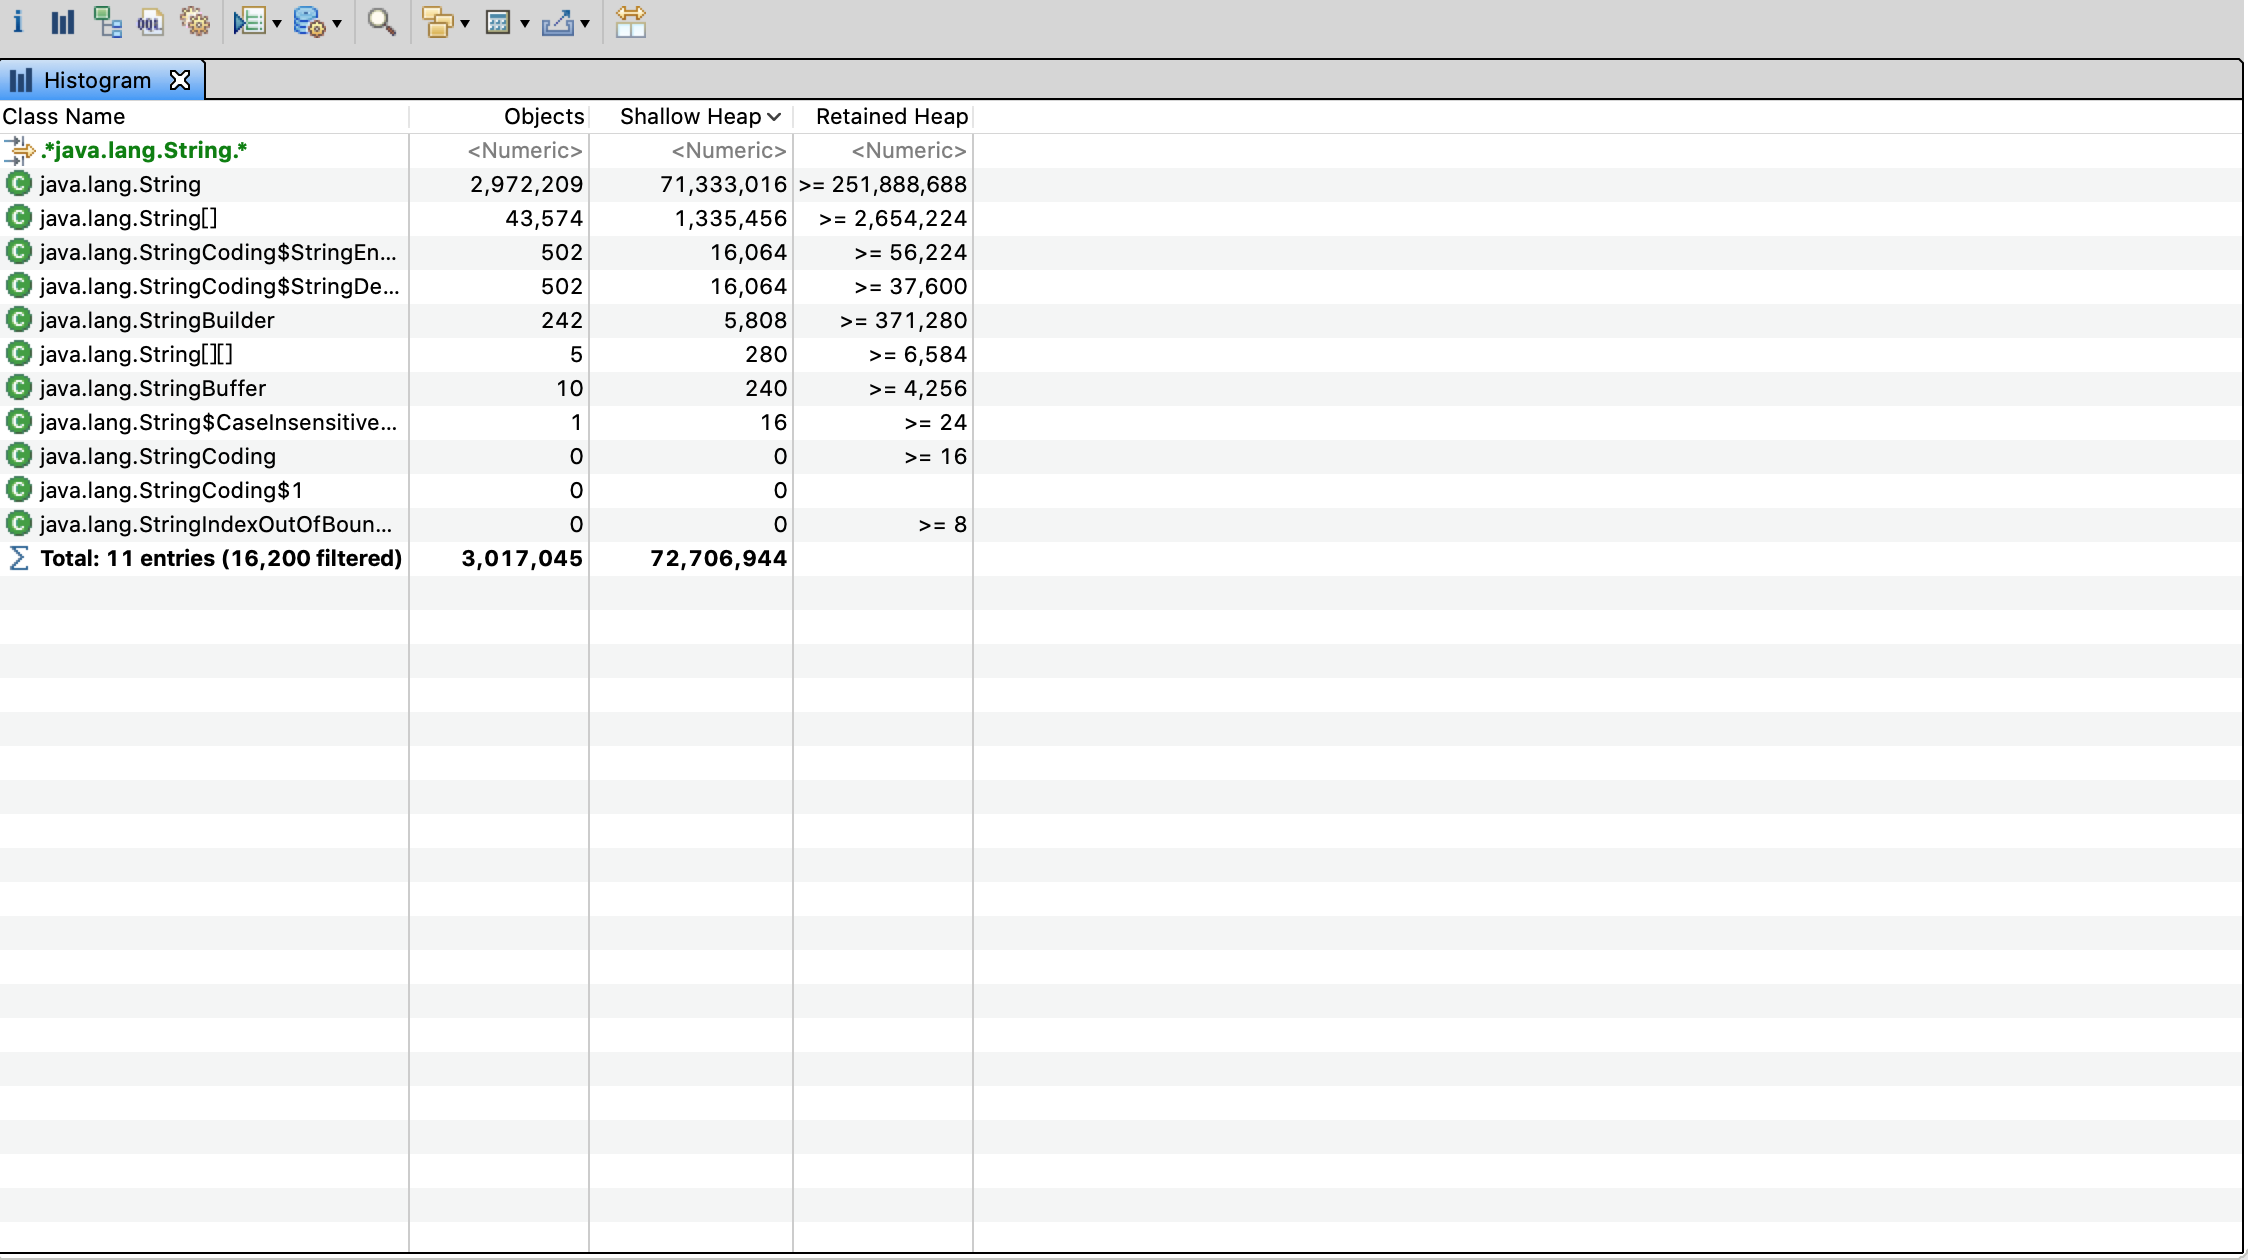
Task: Select the java.lang.StringCoding$1 row
Action: point(486,490)
